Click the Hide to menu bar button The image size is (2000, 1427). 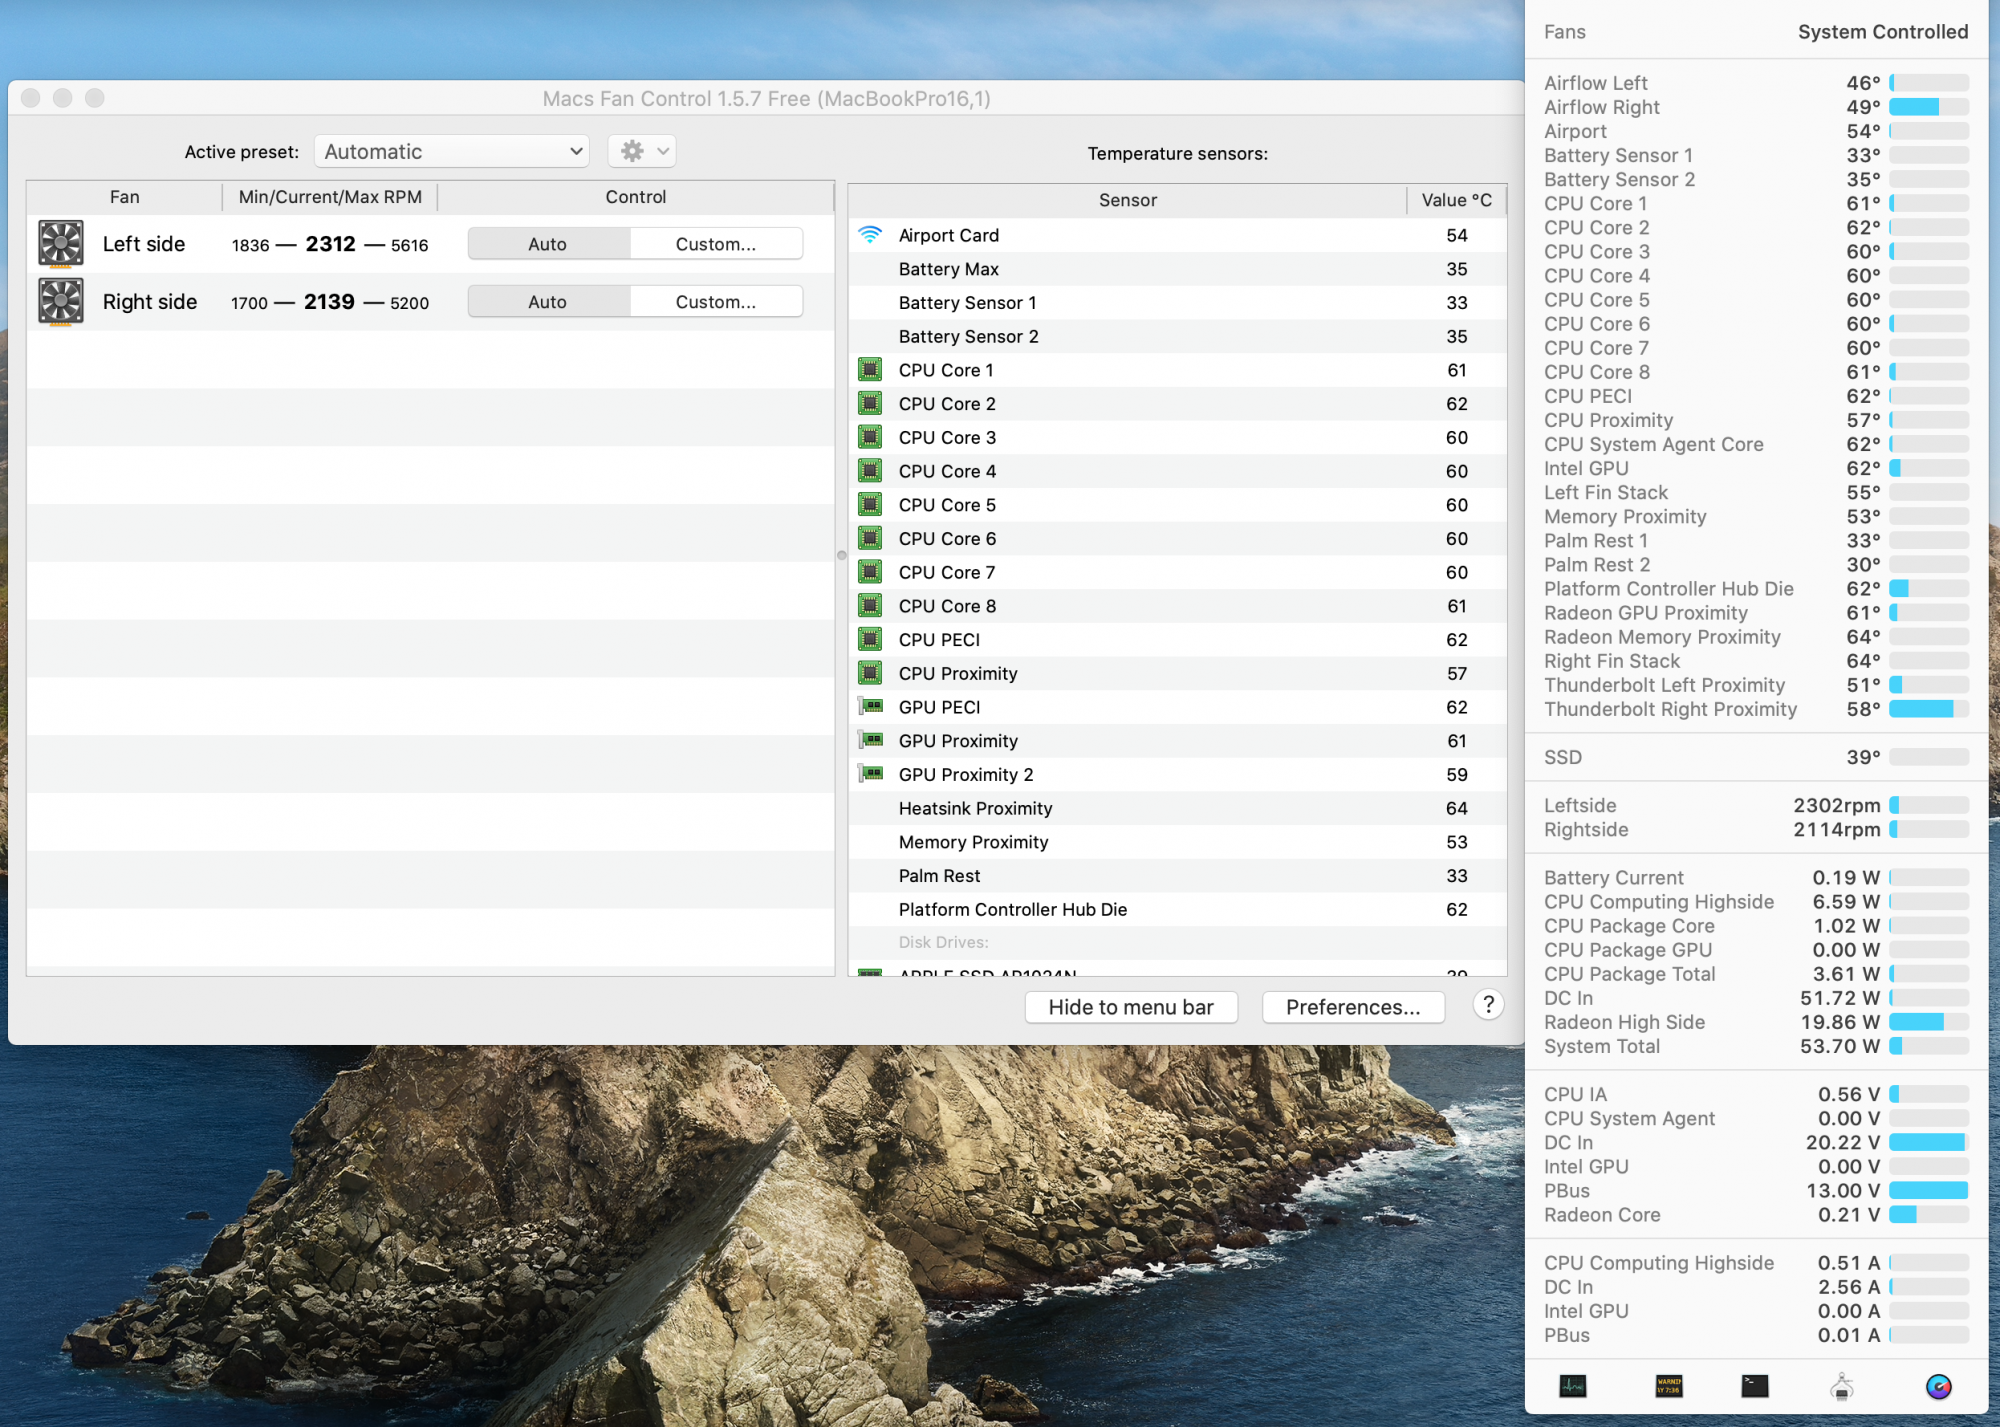point(1131,1007)
